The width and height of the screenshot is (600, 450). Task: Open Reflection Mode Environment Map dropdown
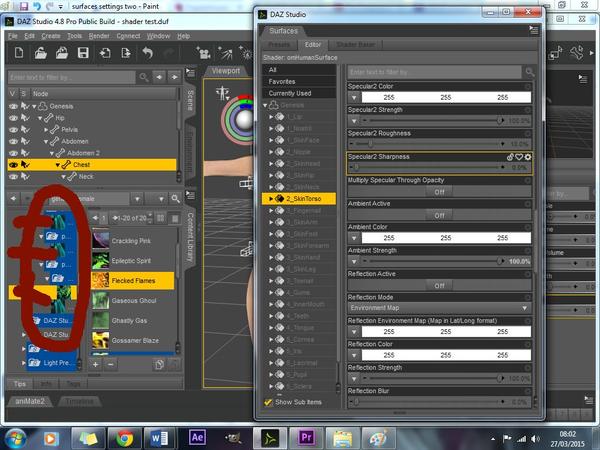(x=439, y=308)
